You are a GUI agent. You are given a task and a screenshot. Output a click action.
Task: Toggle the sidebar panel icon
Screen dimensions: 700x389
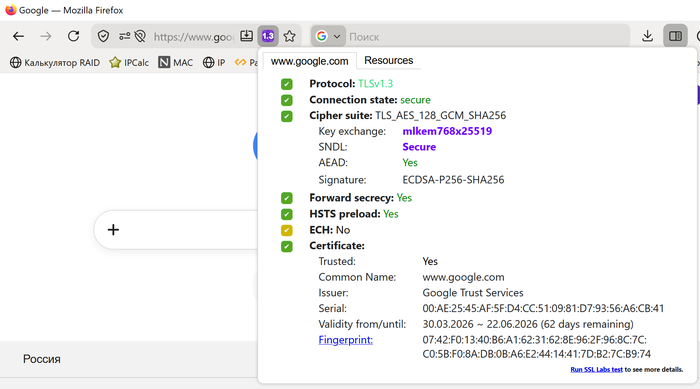675,36
